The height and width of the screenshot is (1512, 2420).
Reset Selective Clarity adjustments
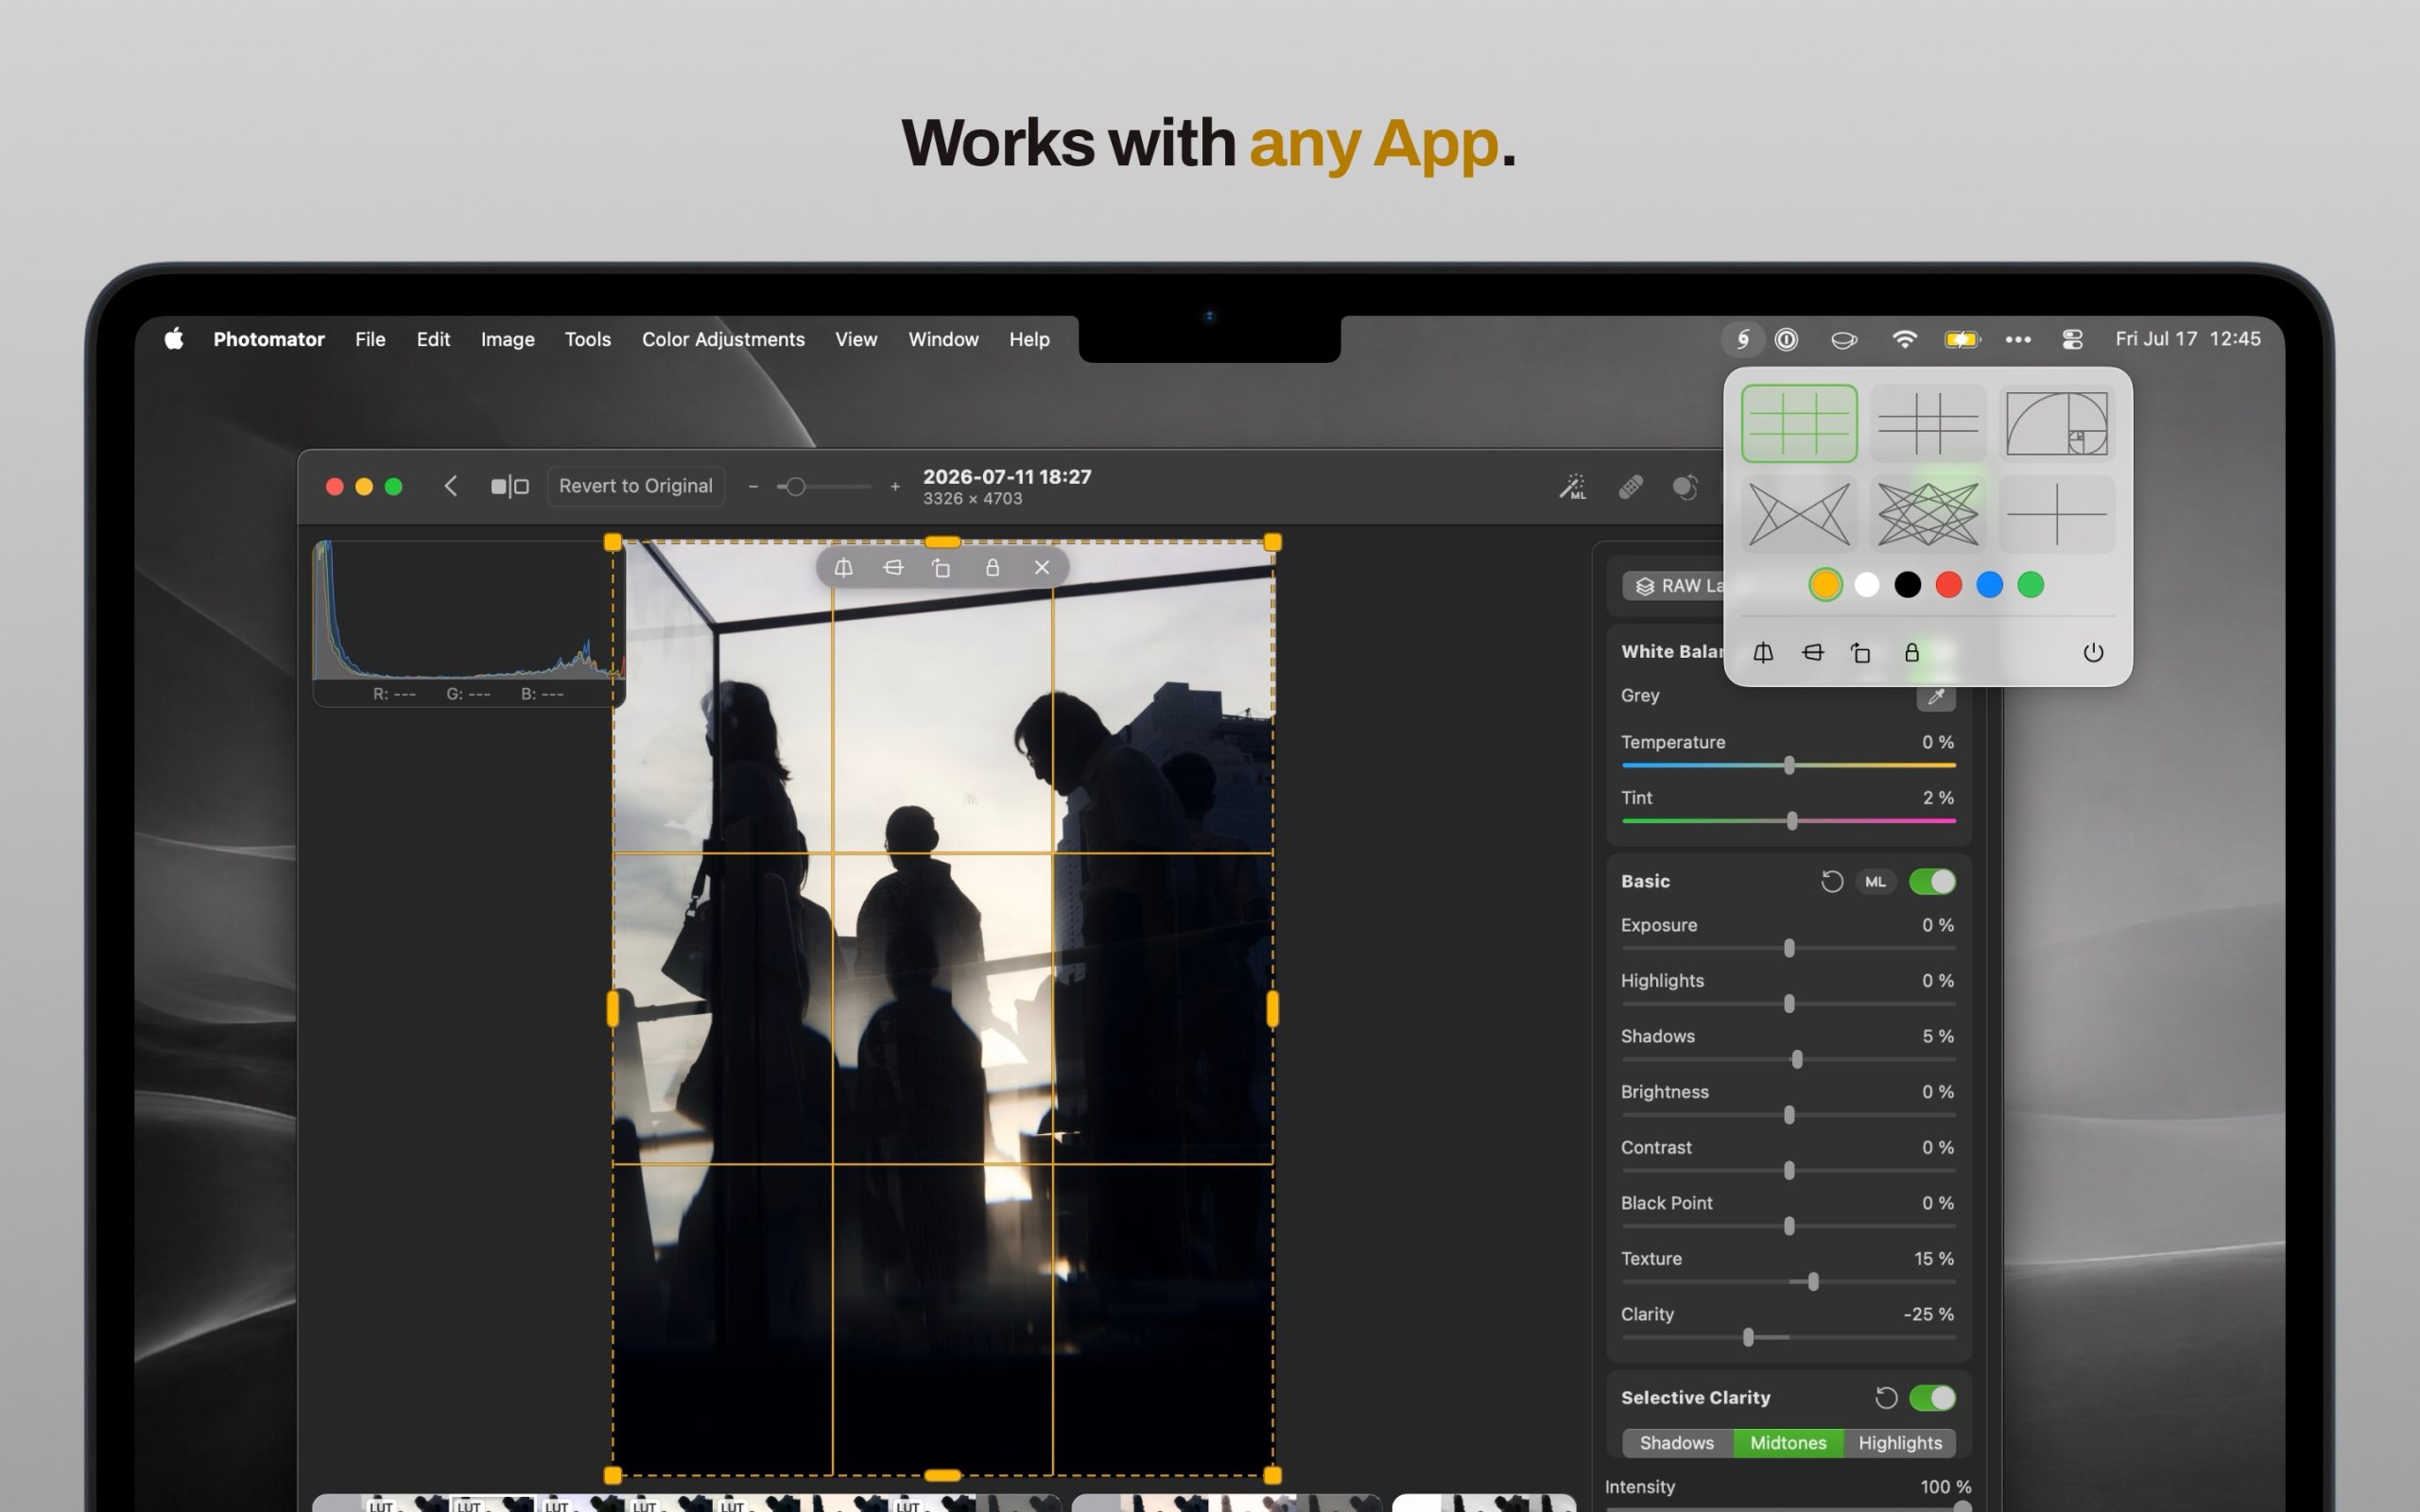point(1885,1397)
